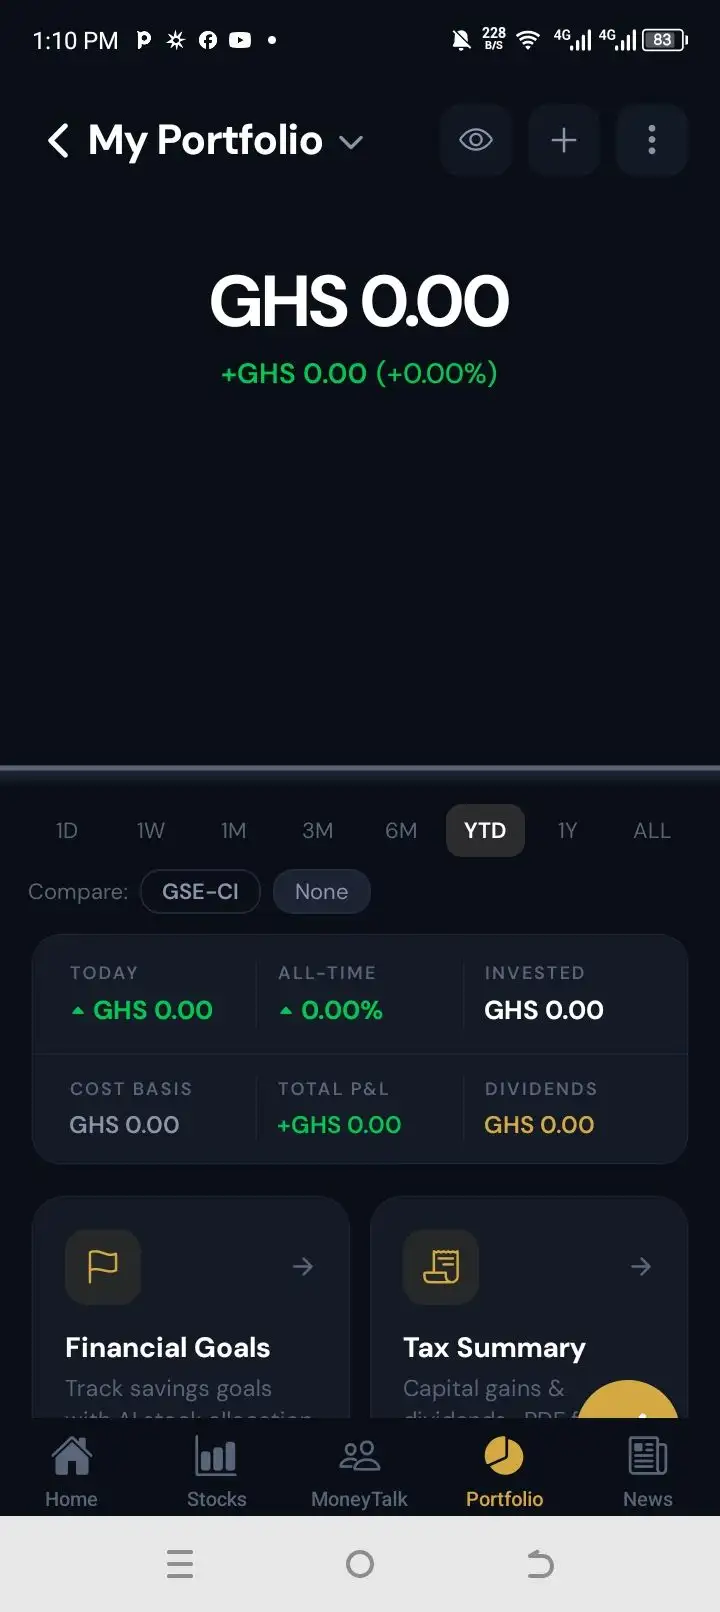Select the None compare option
720x1612 pixels.
click(x=321, y=892)
